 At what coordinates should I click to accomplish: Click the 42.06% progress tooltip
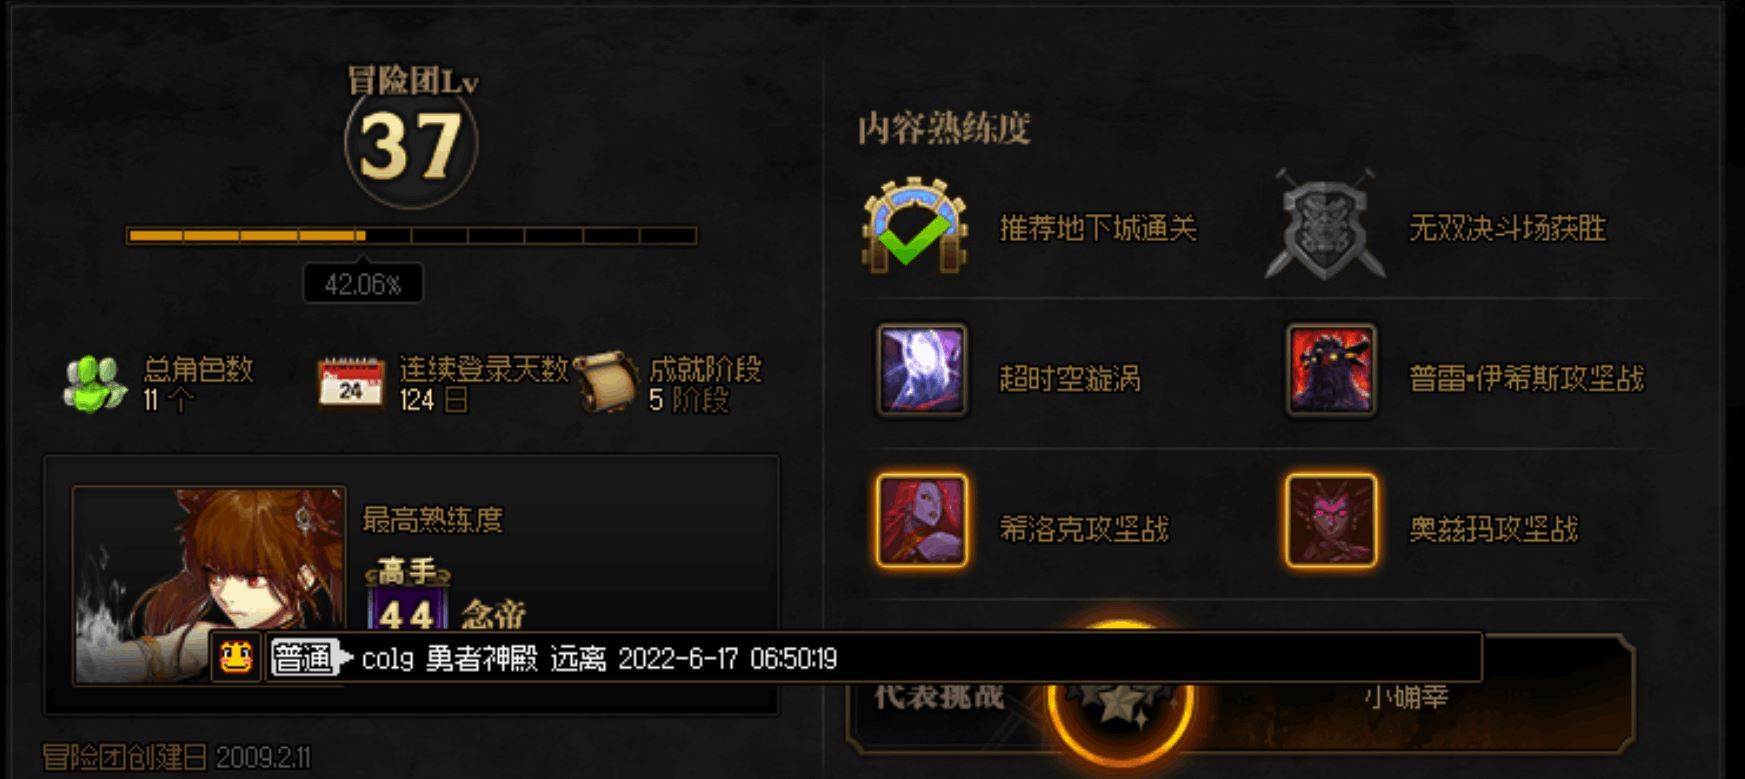[363, 284]
